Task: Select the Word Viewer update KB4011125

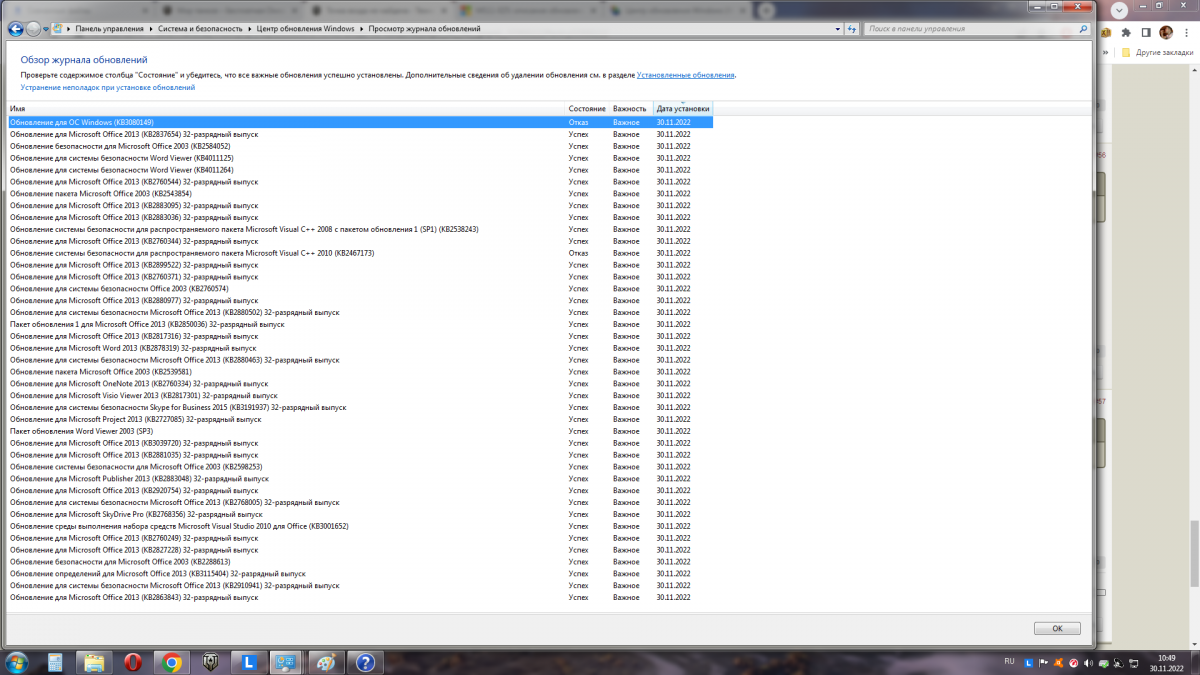Action: click(x=360, y=158)
